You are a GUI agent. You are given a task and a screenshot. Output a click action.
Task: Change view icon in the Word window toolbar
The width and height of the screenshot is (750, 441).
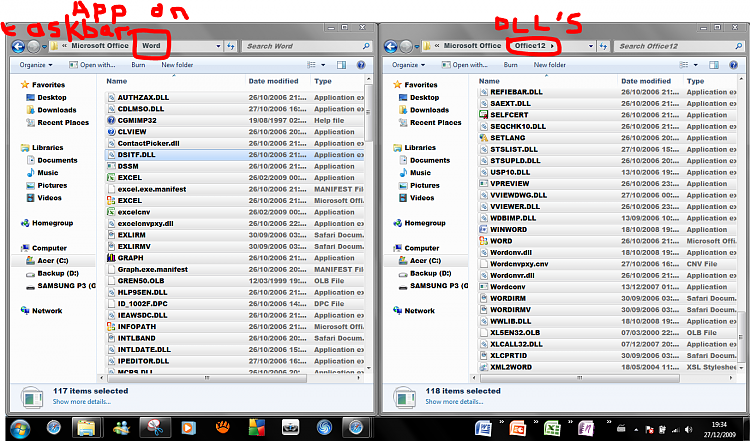tap(311, 65)
